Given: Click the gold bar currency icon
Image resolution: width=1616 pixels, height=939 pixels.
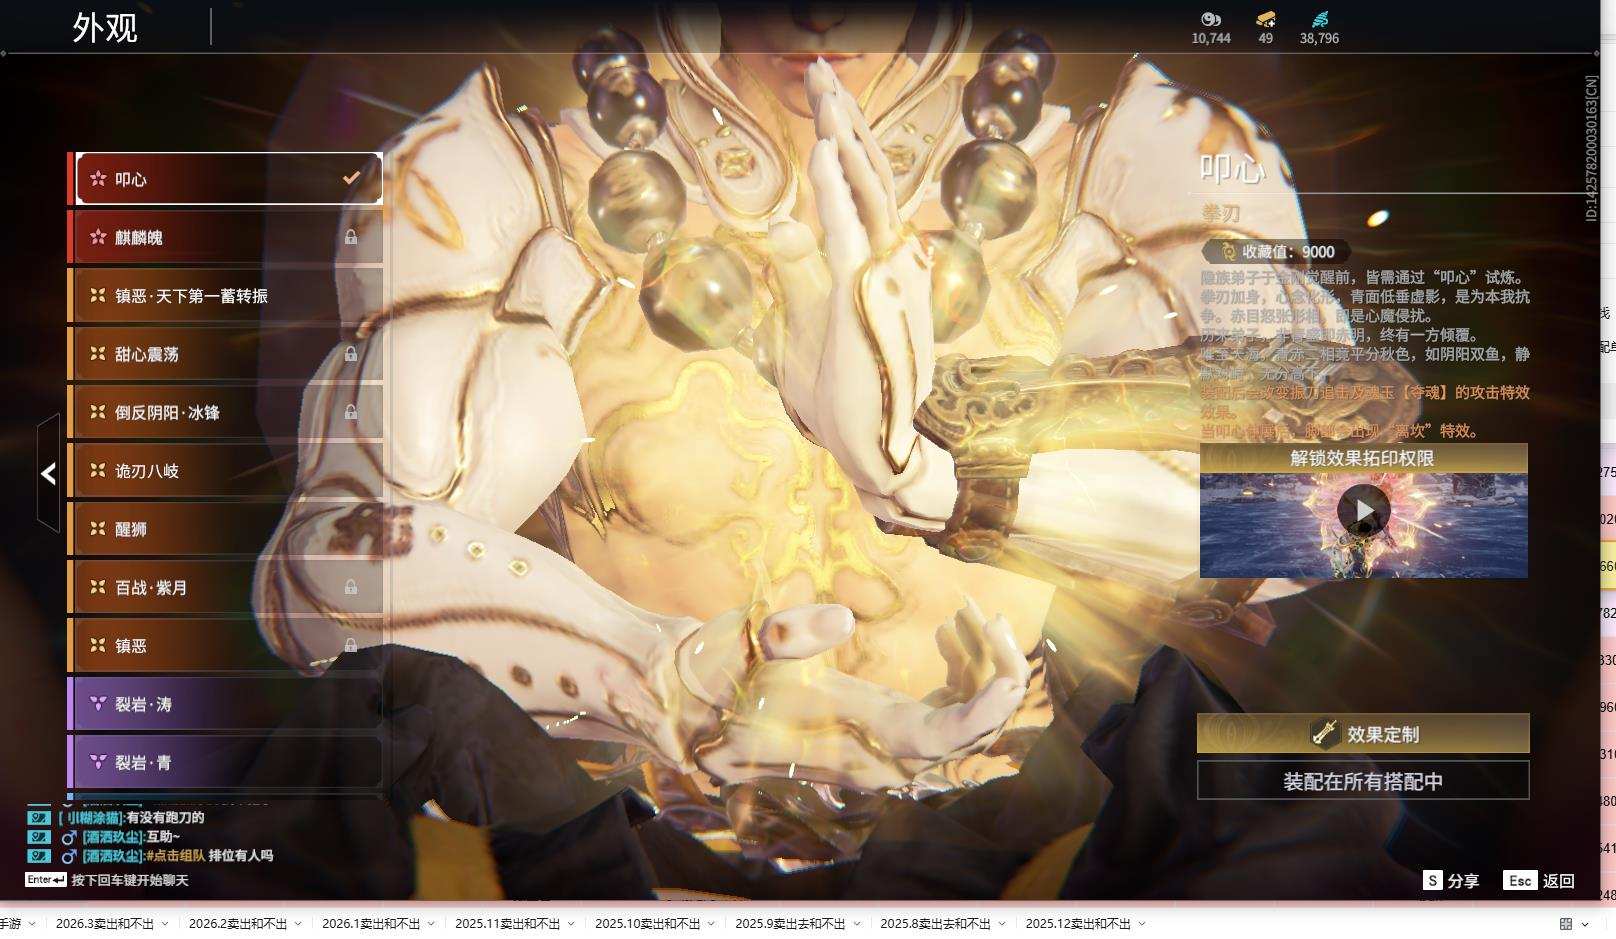Looking at the screenshot, I should pyautogui.click(x=1266, y=19).
